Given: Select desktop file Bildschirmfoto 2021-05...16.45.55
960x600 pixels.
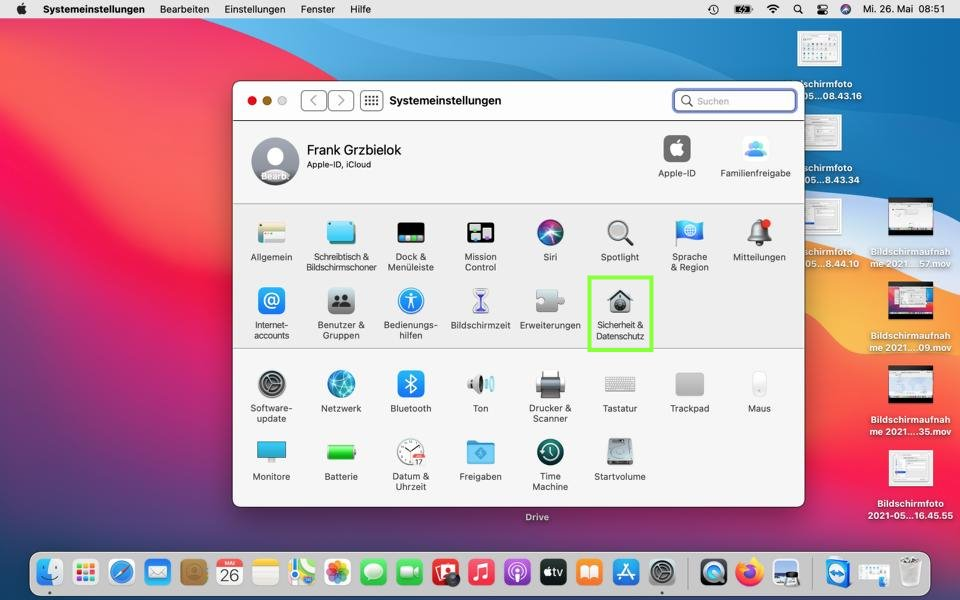Looking at the screenshot, I should coord(910,485).
